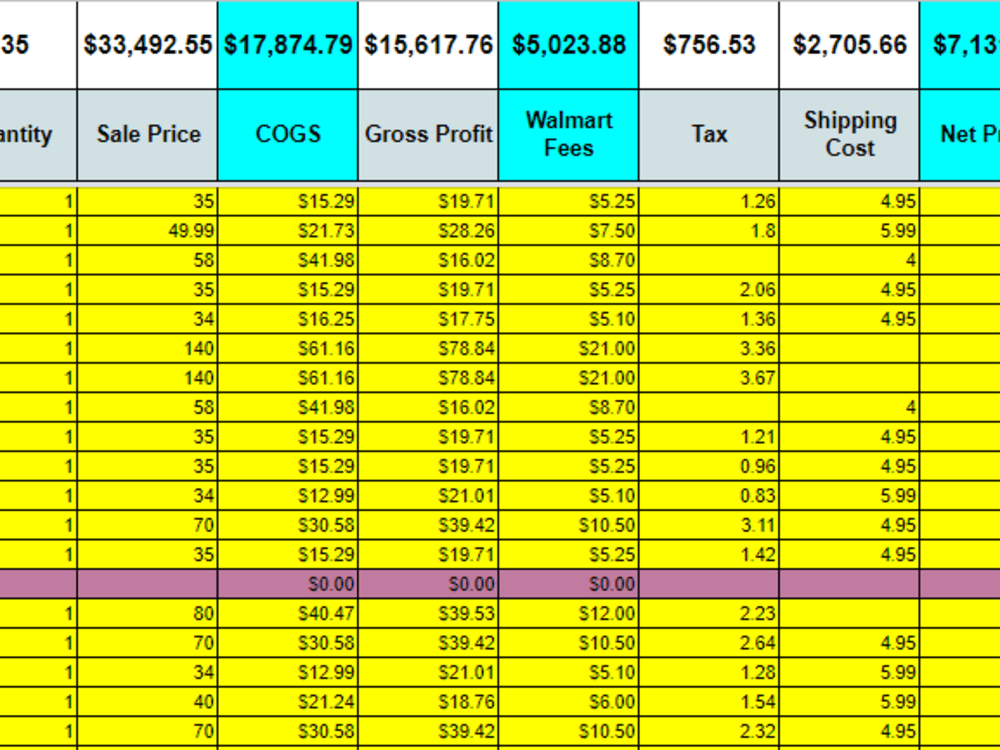Select the 2.32 tax cell

(709, 731)
